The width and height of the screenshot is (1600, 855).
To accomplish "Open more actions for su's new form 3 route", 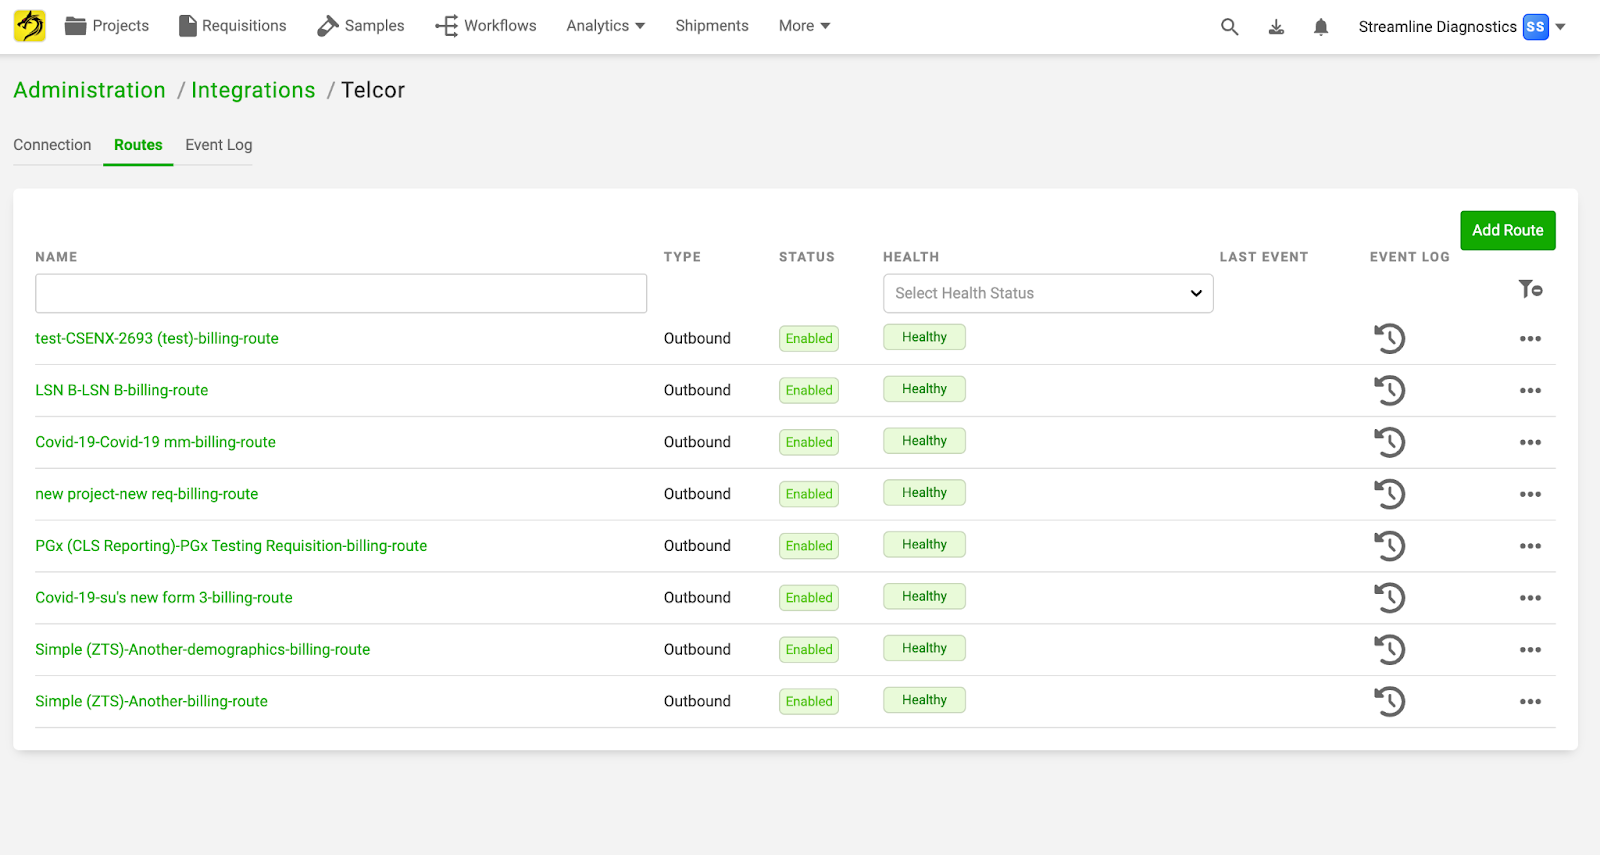I will 1530,599.
